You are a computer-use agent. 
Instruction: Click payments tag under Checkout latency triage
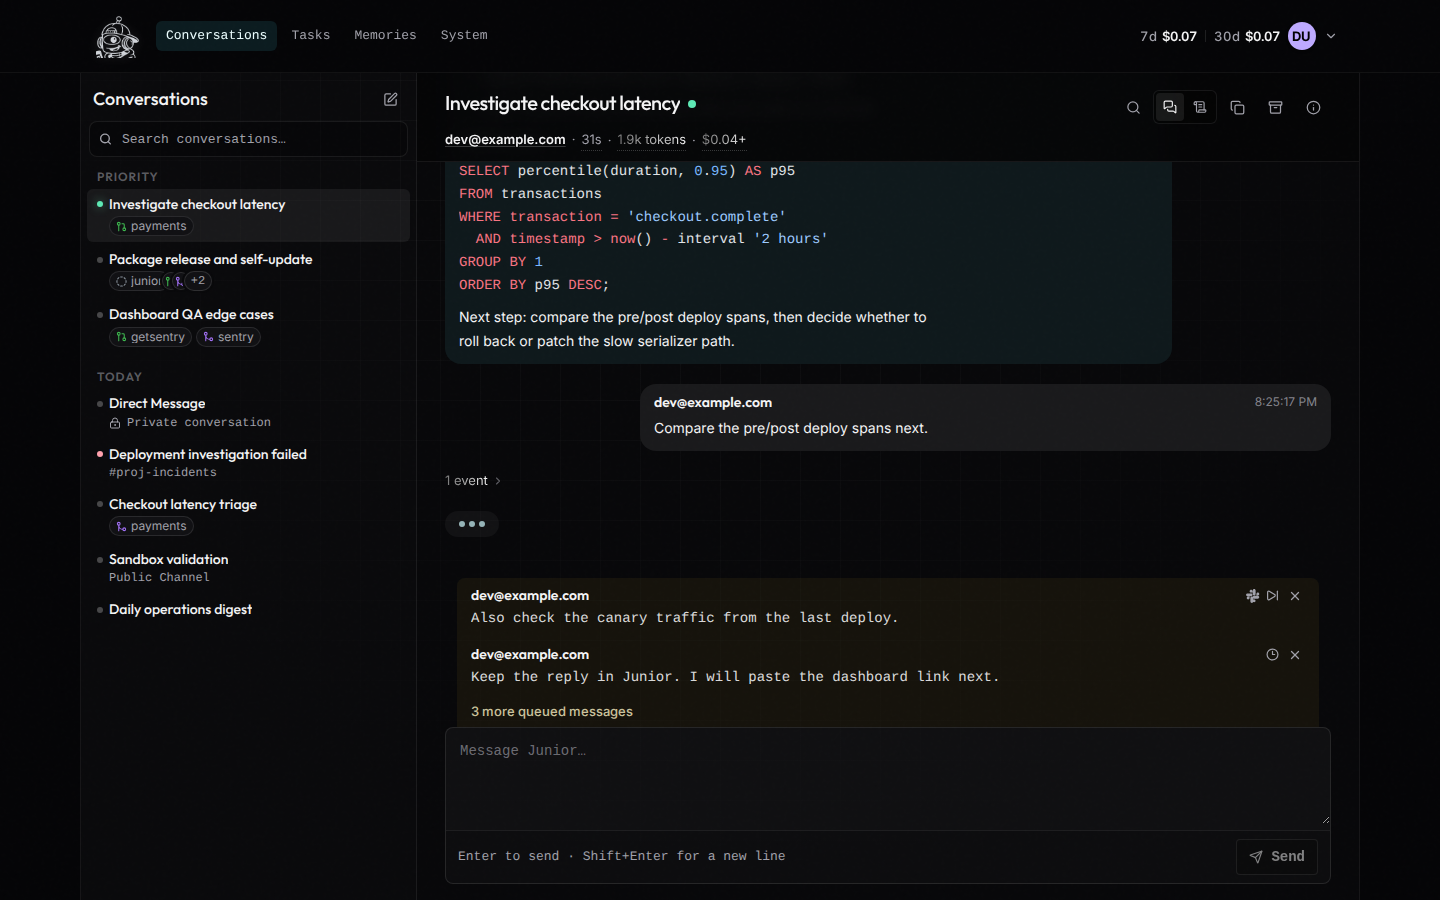(151, 527)
